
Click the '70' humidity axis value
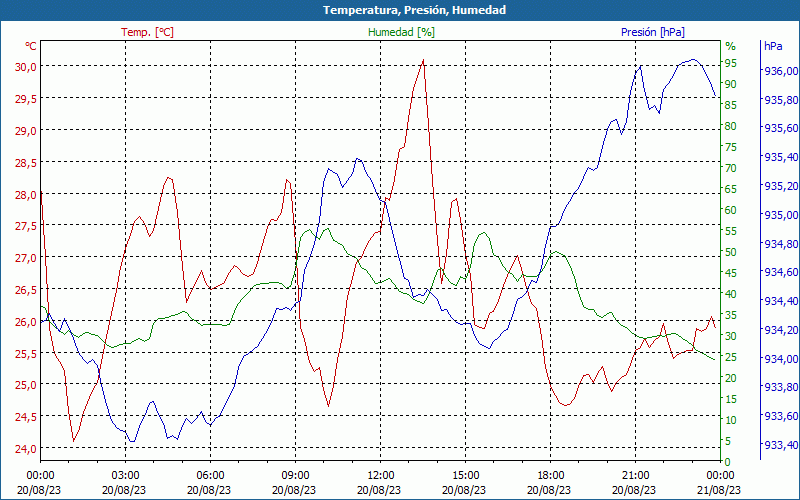coord(731,168)
